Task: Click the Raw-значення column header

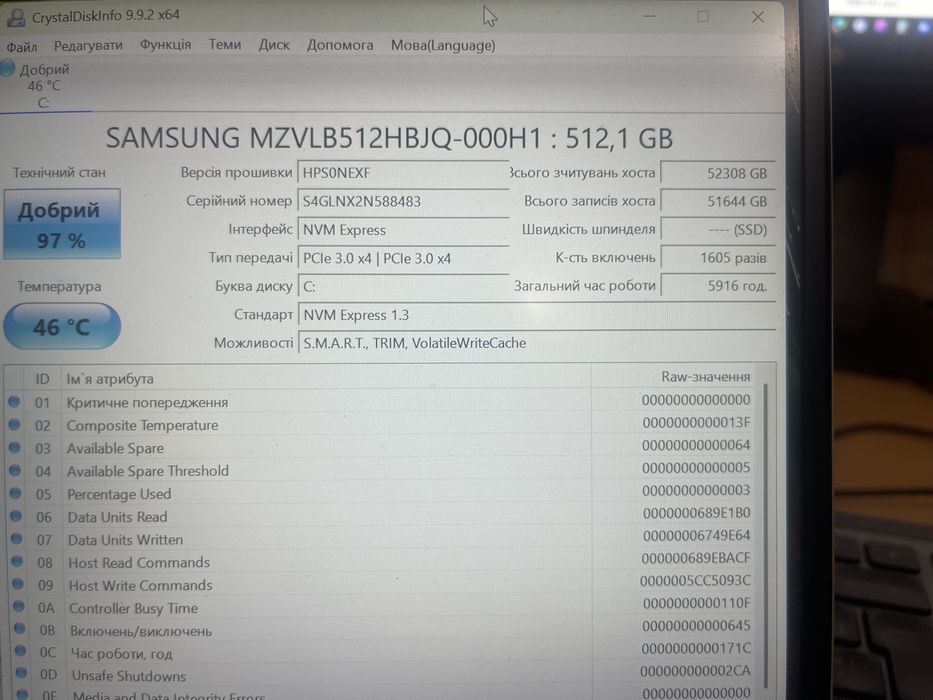Action: tap(674, 377)
